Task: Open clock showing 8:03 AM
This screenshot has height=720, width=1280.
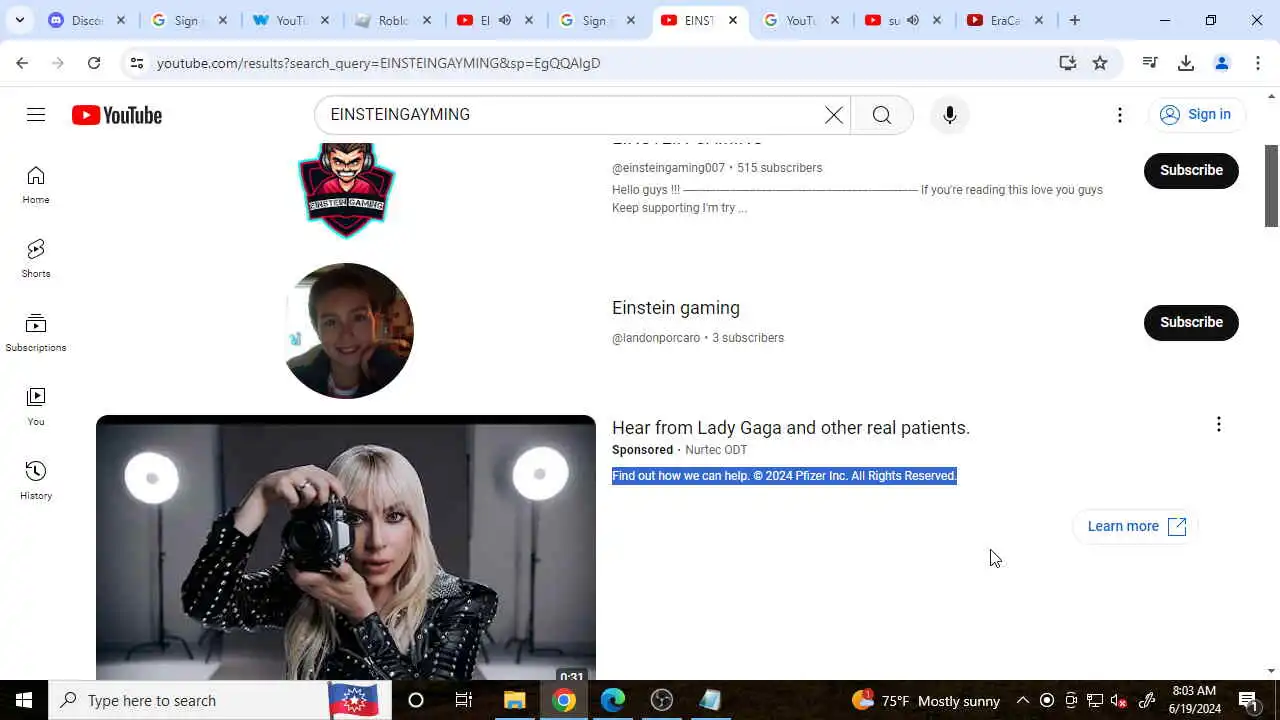Action: click(1194, 700)
